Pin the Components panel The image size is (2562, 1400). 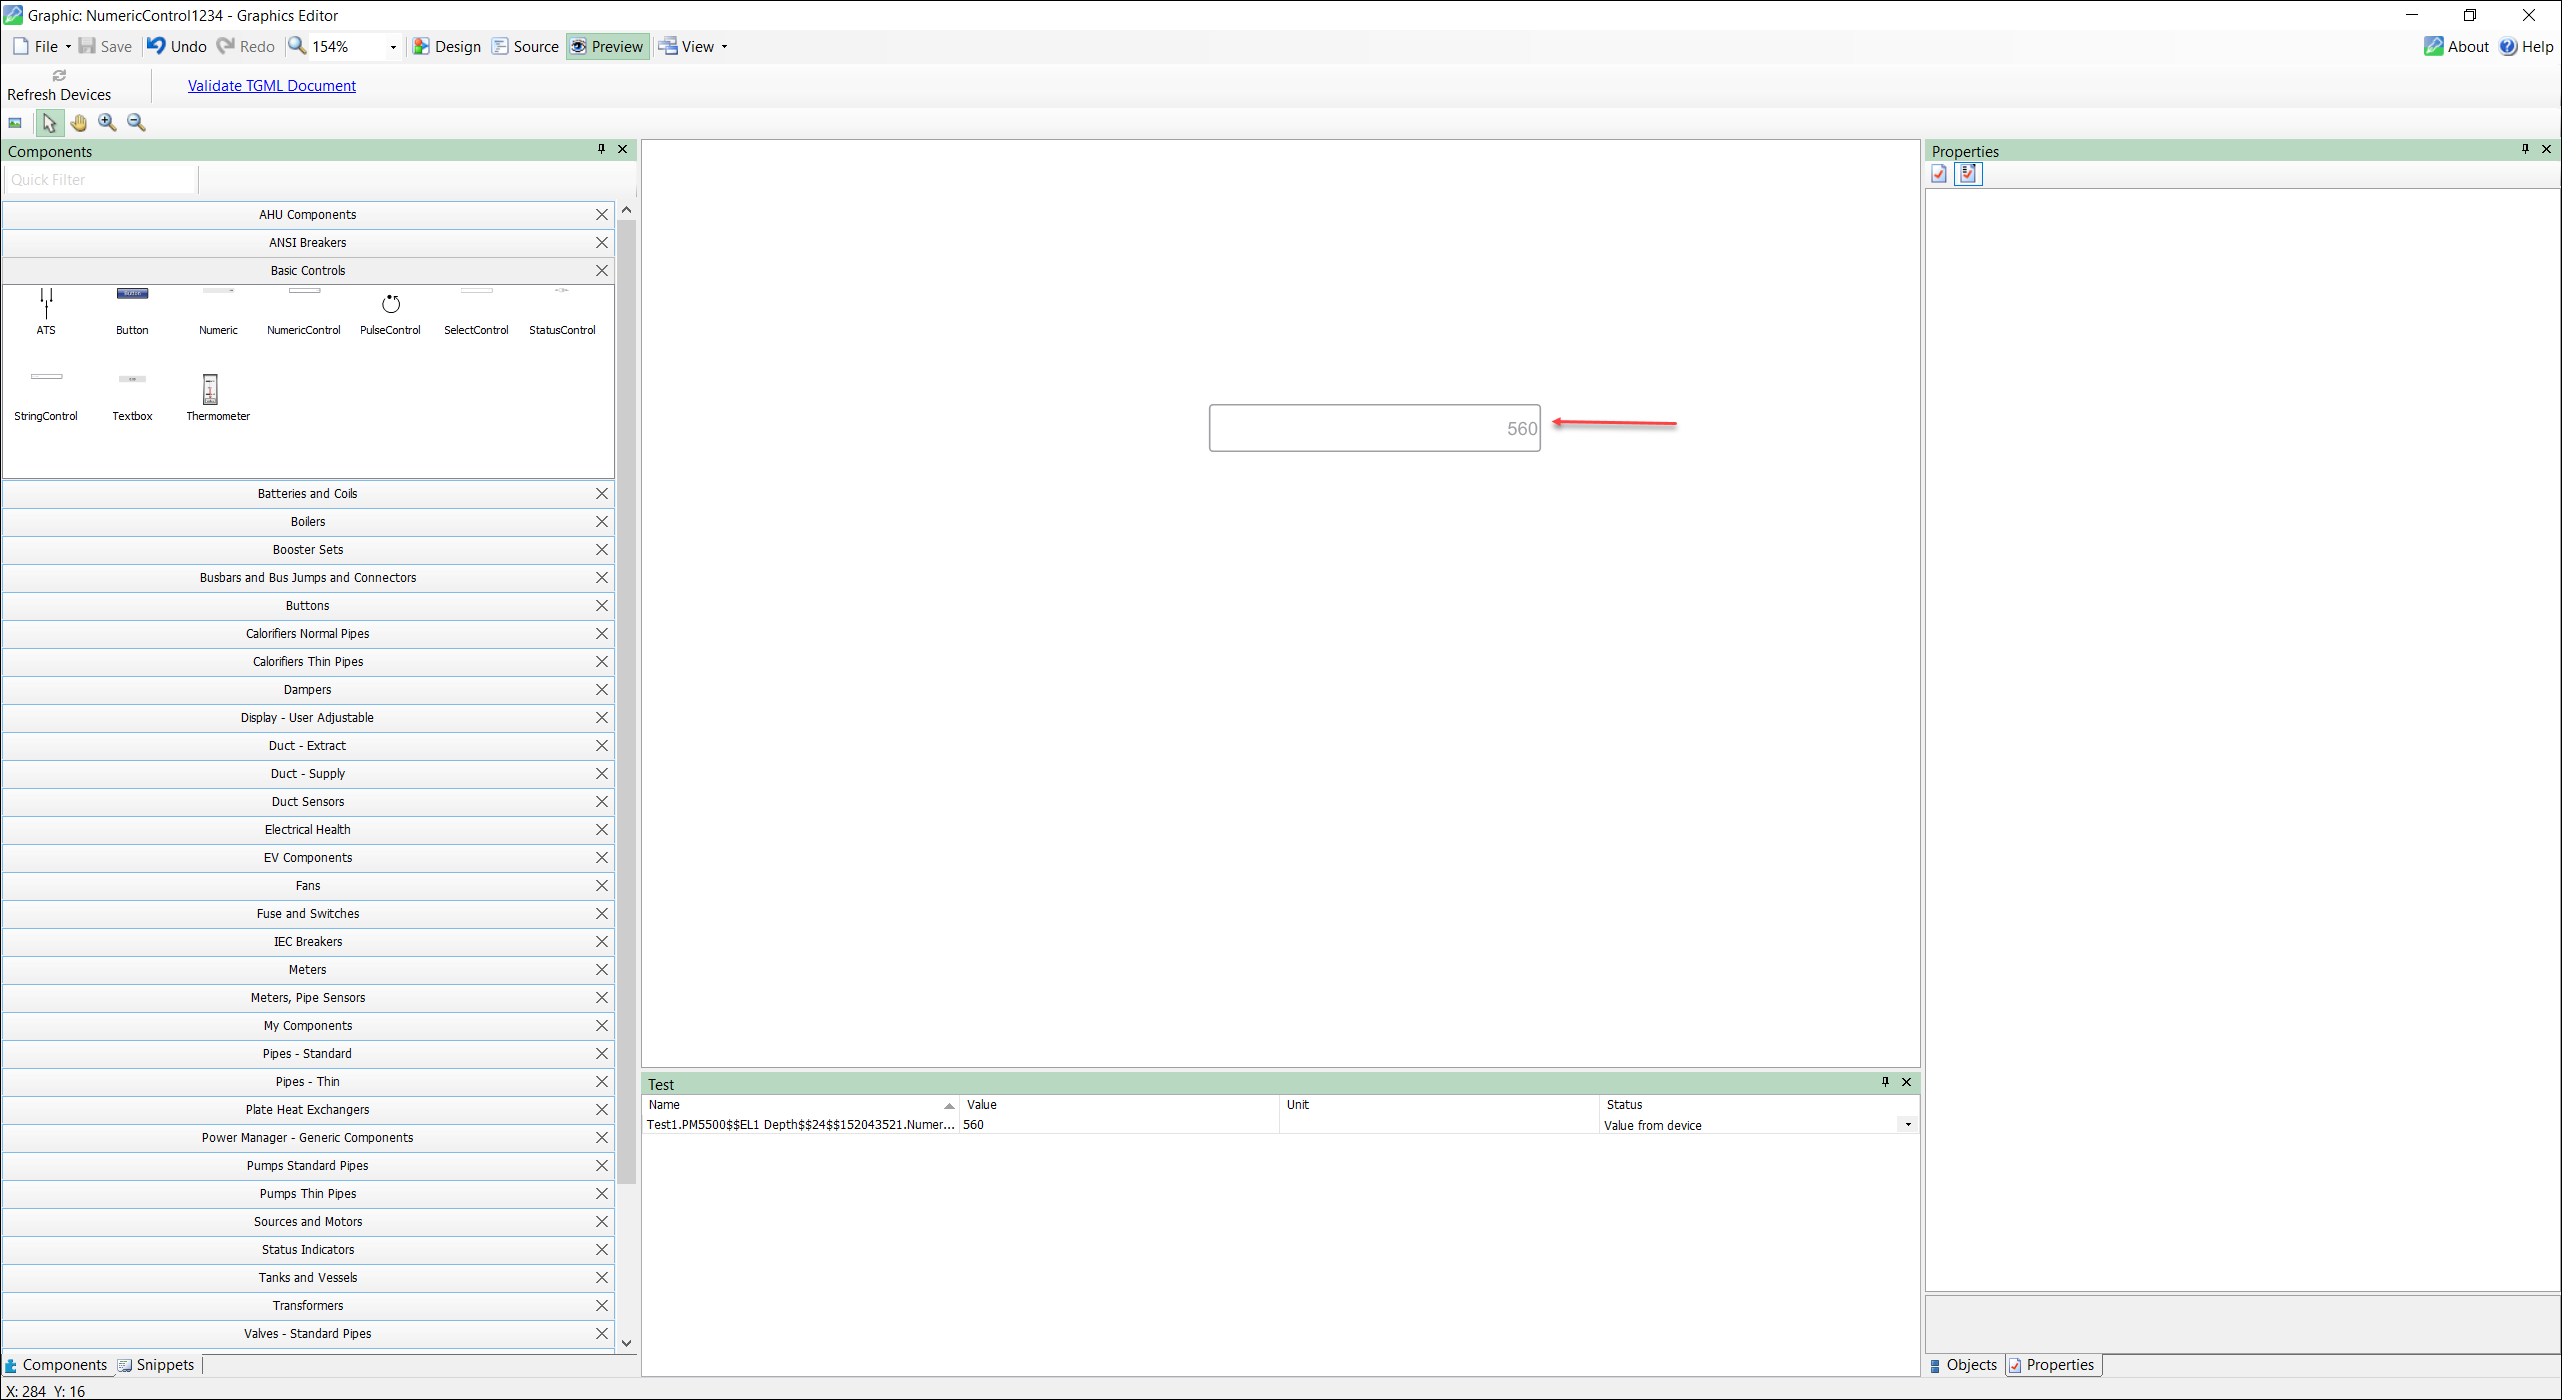tap(601, 149)
